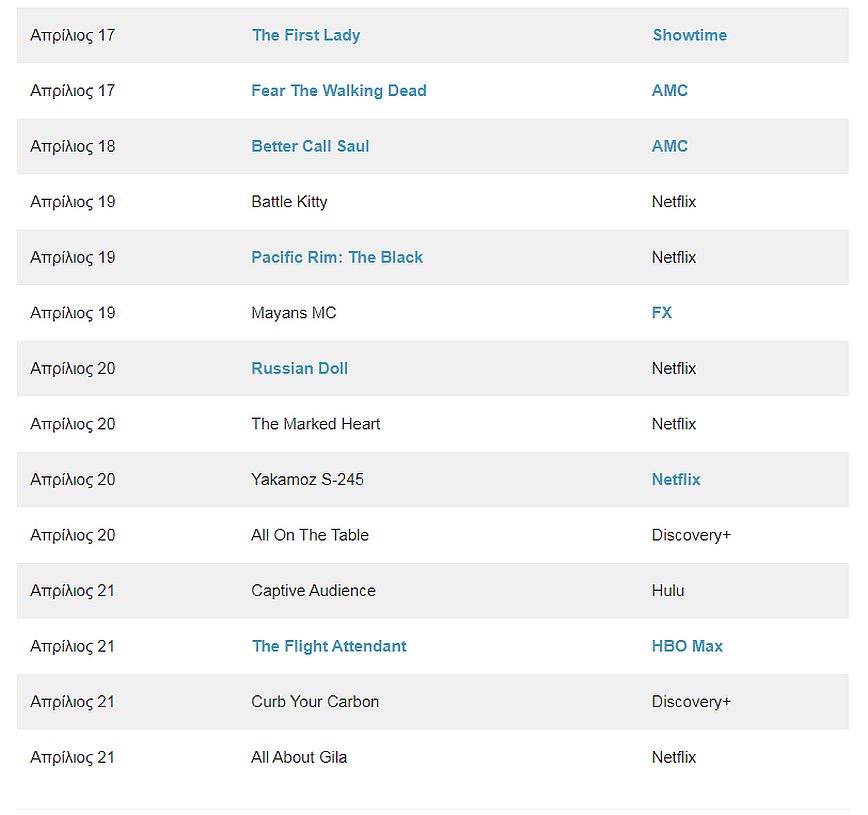Viewport: 868px width, 815px height.
Task: Click the Showtime network link
Action: click(x=689, y=35)
